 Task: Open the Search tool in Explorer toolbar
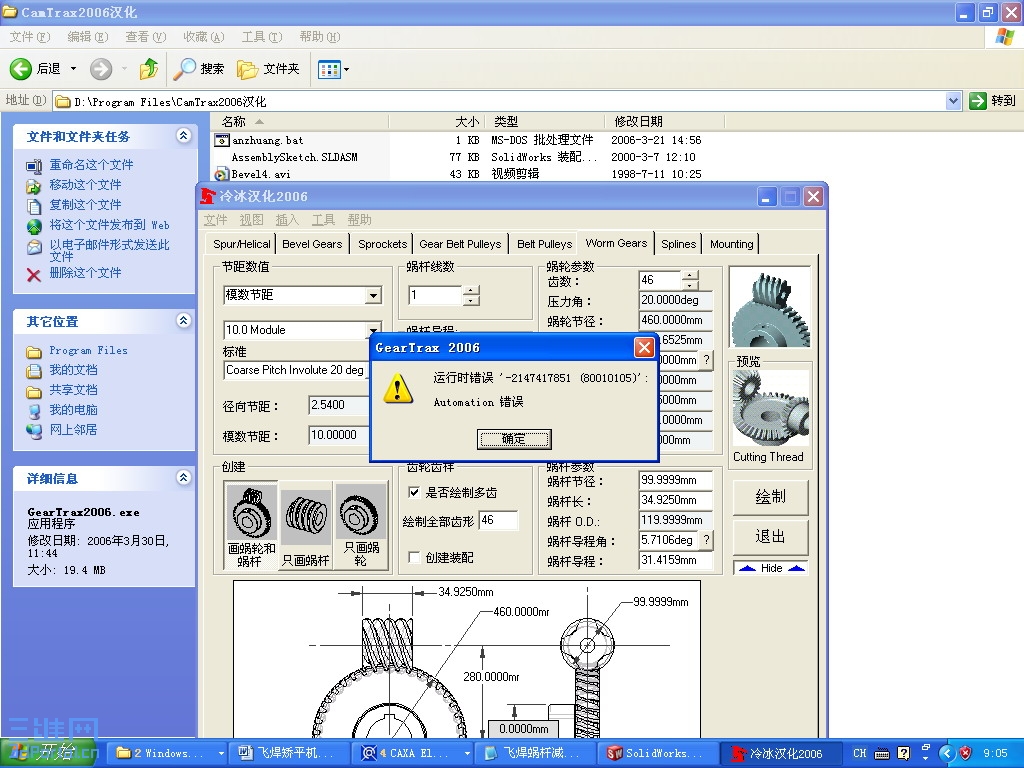(x=199, y=69)
